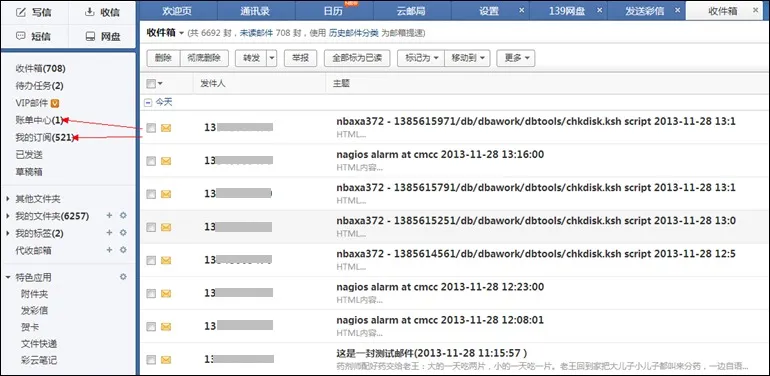Check the nagios alarm 12:08:01 mail checkbox
Image resolution: width=770 pixels, height=376 pixels.
(151, 327)
